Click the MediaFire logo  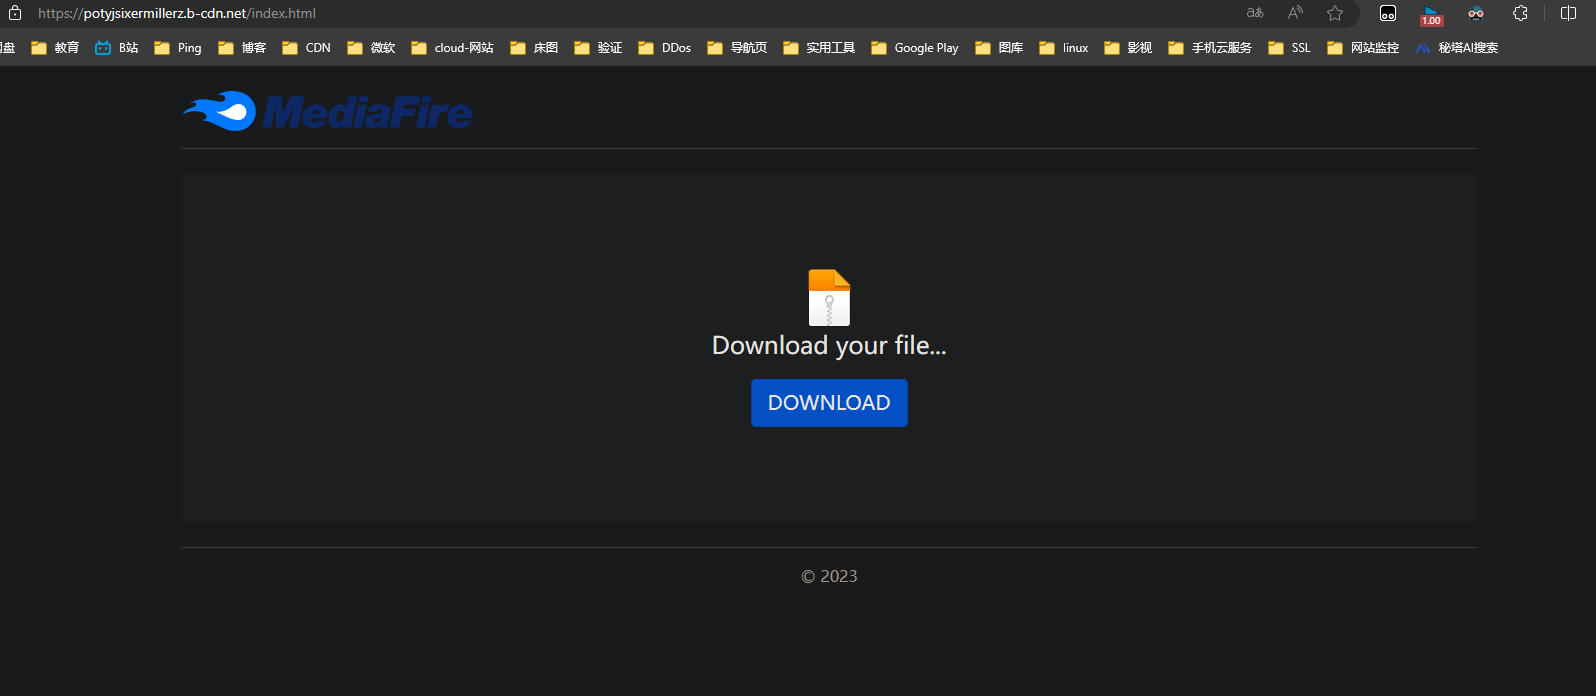pos(327,112)
